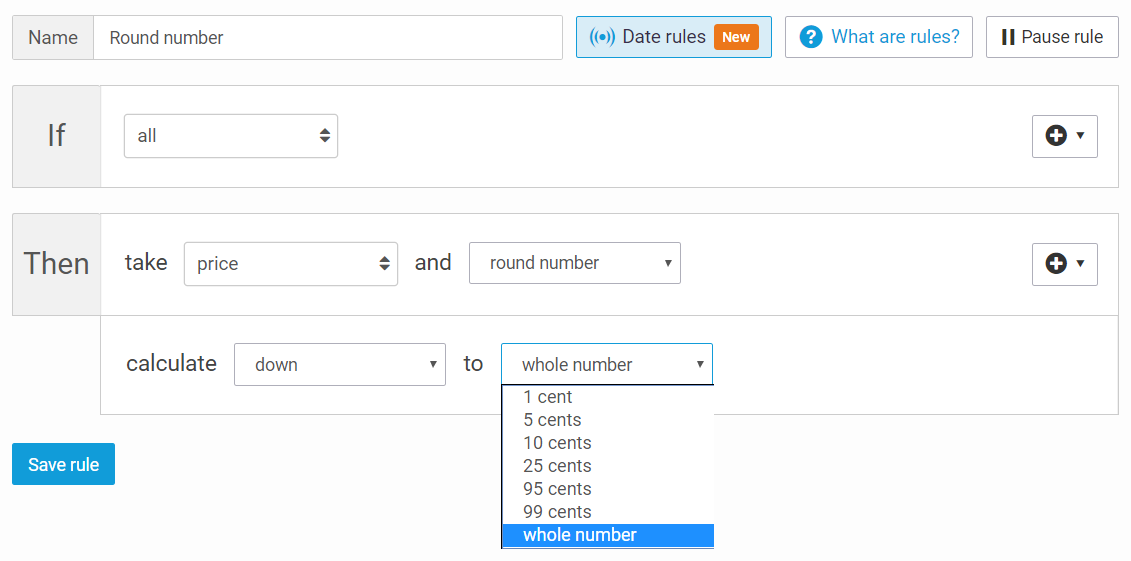
Task: Click the rule Name input field
Action: pos(327,38)
